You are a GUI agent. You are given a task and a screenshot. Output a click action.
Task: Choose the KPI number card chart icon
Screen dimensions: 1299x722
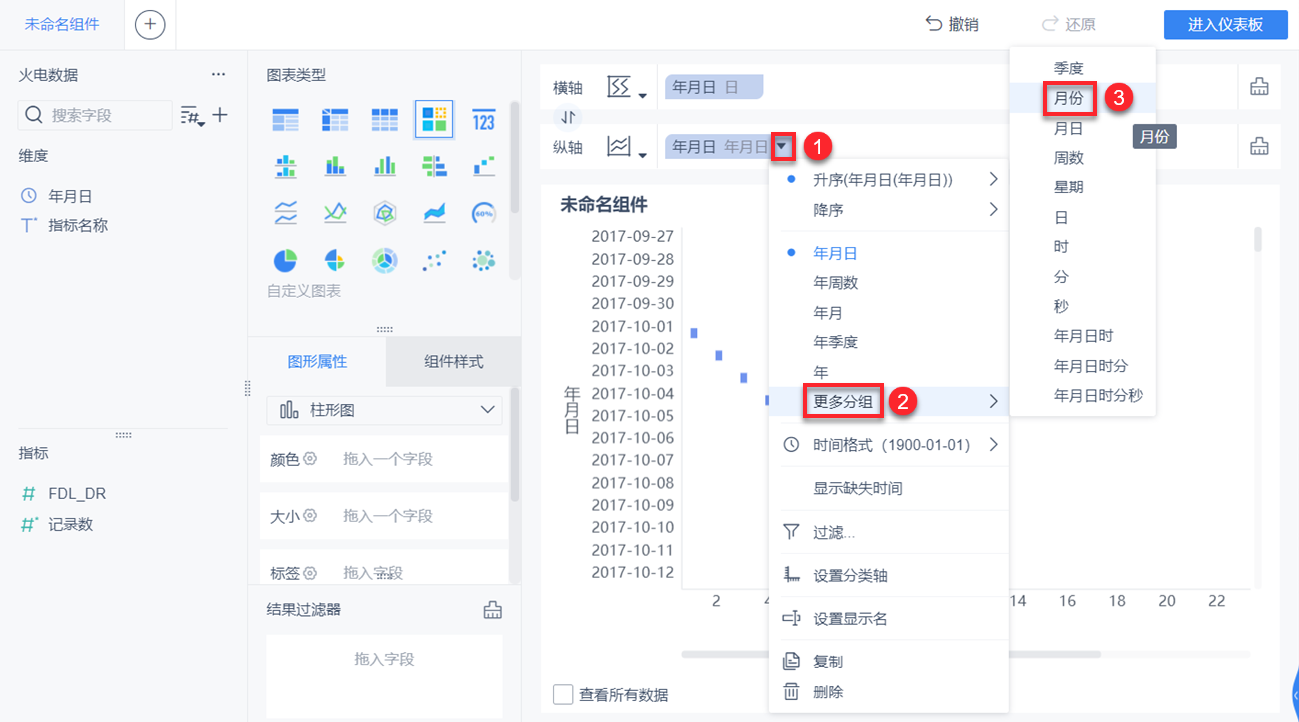click(483, 119)
